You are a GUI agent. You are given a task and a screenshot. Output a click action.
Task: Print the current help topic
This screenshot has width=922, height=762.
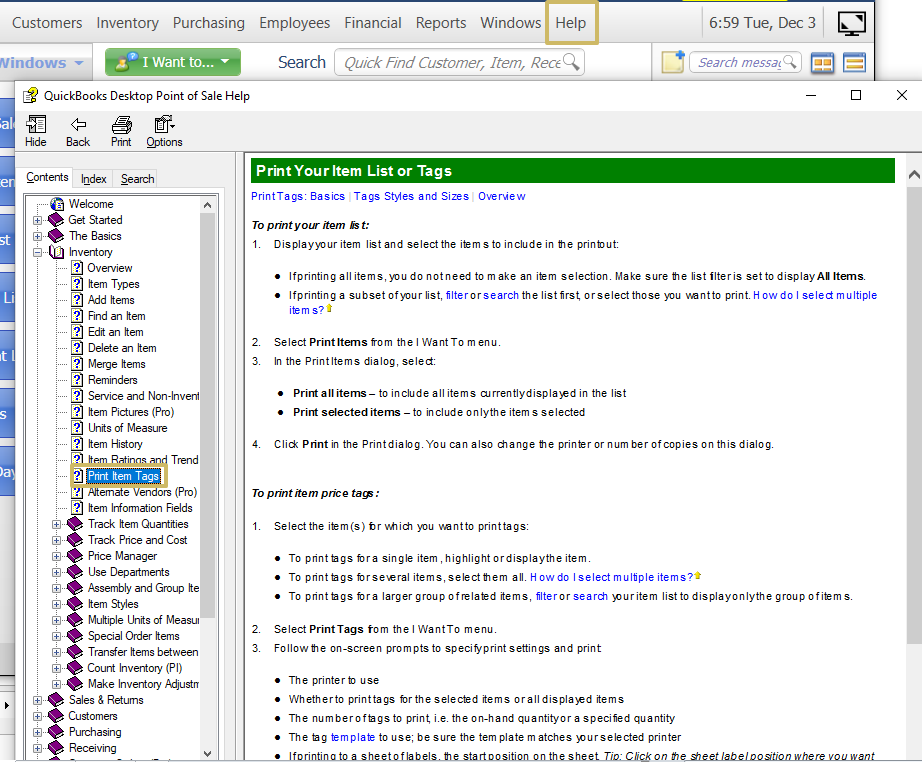pyautogui.click(x=120, y=131)
